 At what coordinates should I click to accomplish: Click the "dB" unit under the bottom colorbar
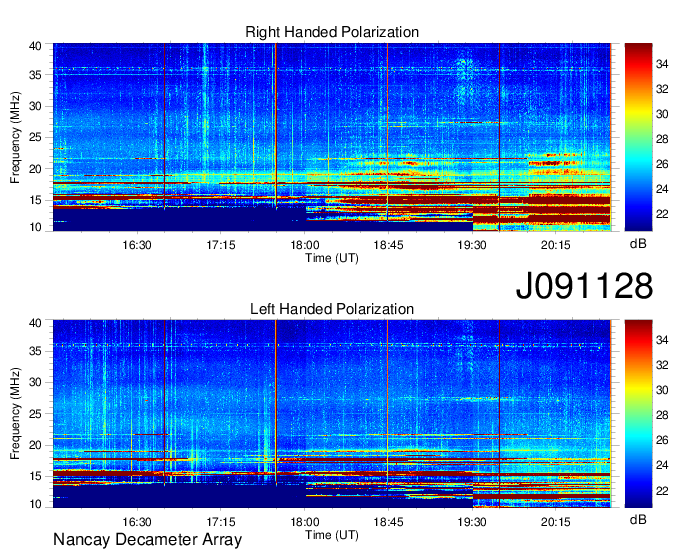[638, 519]
